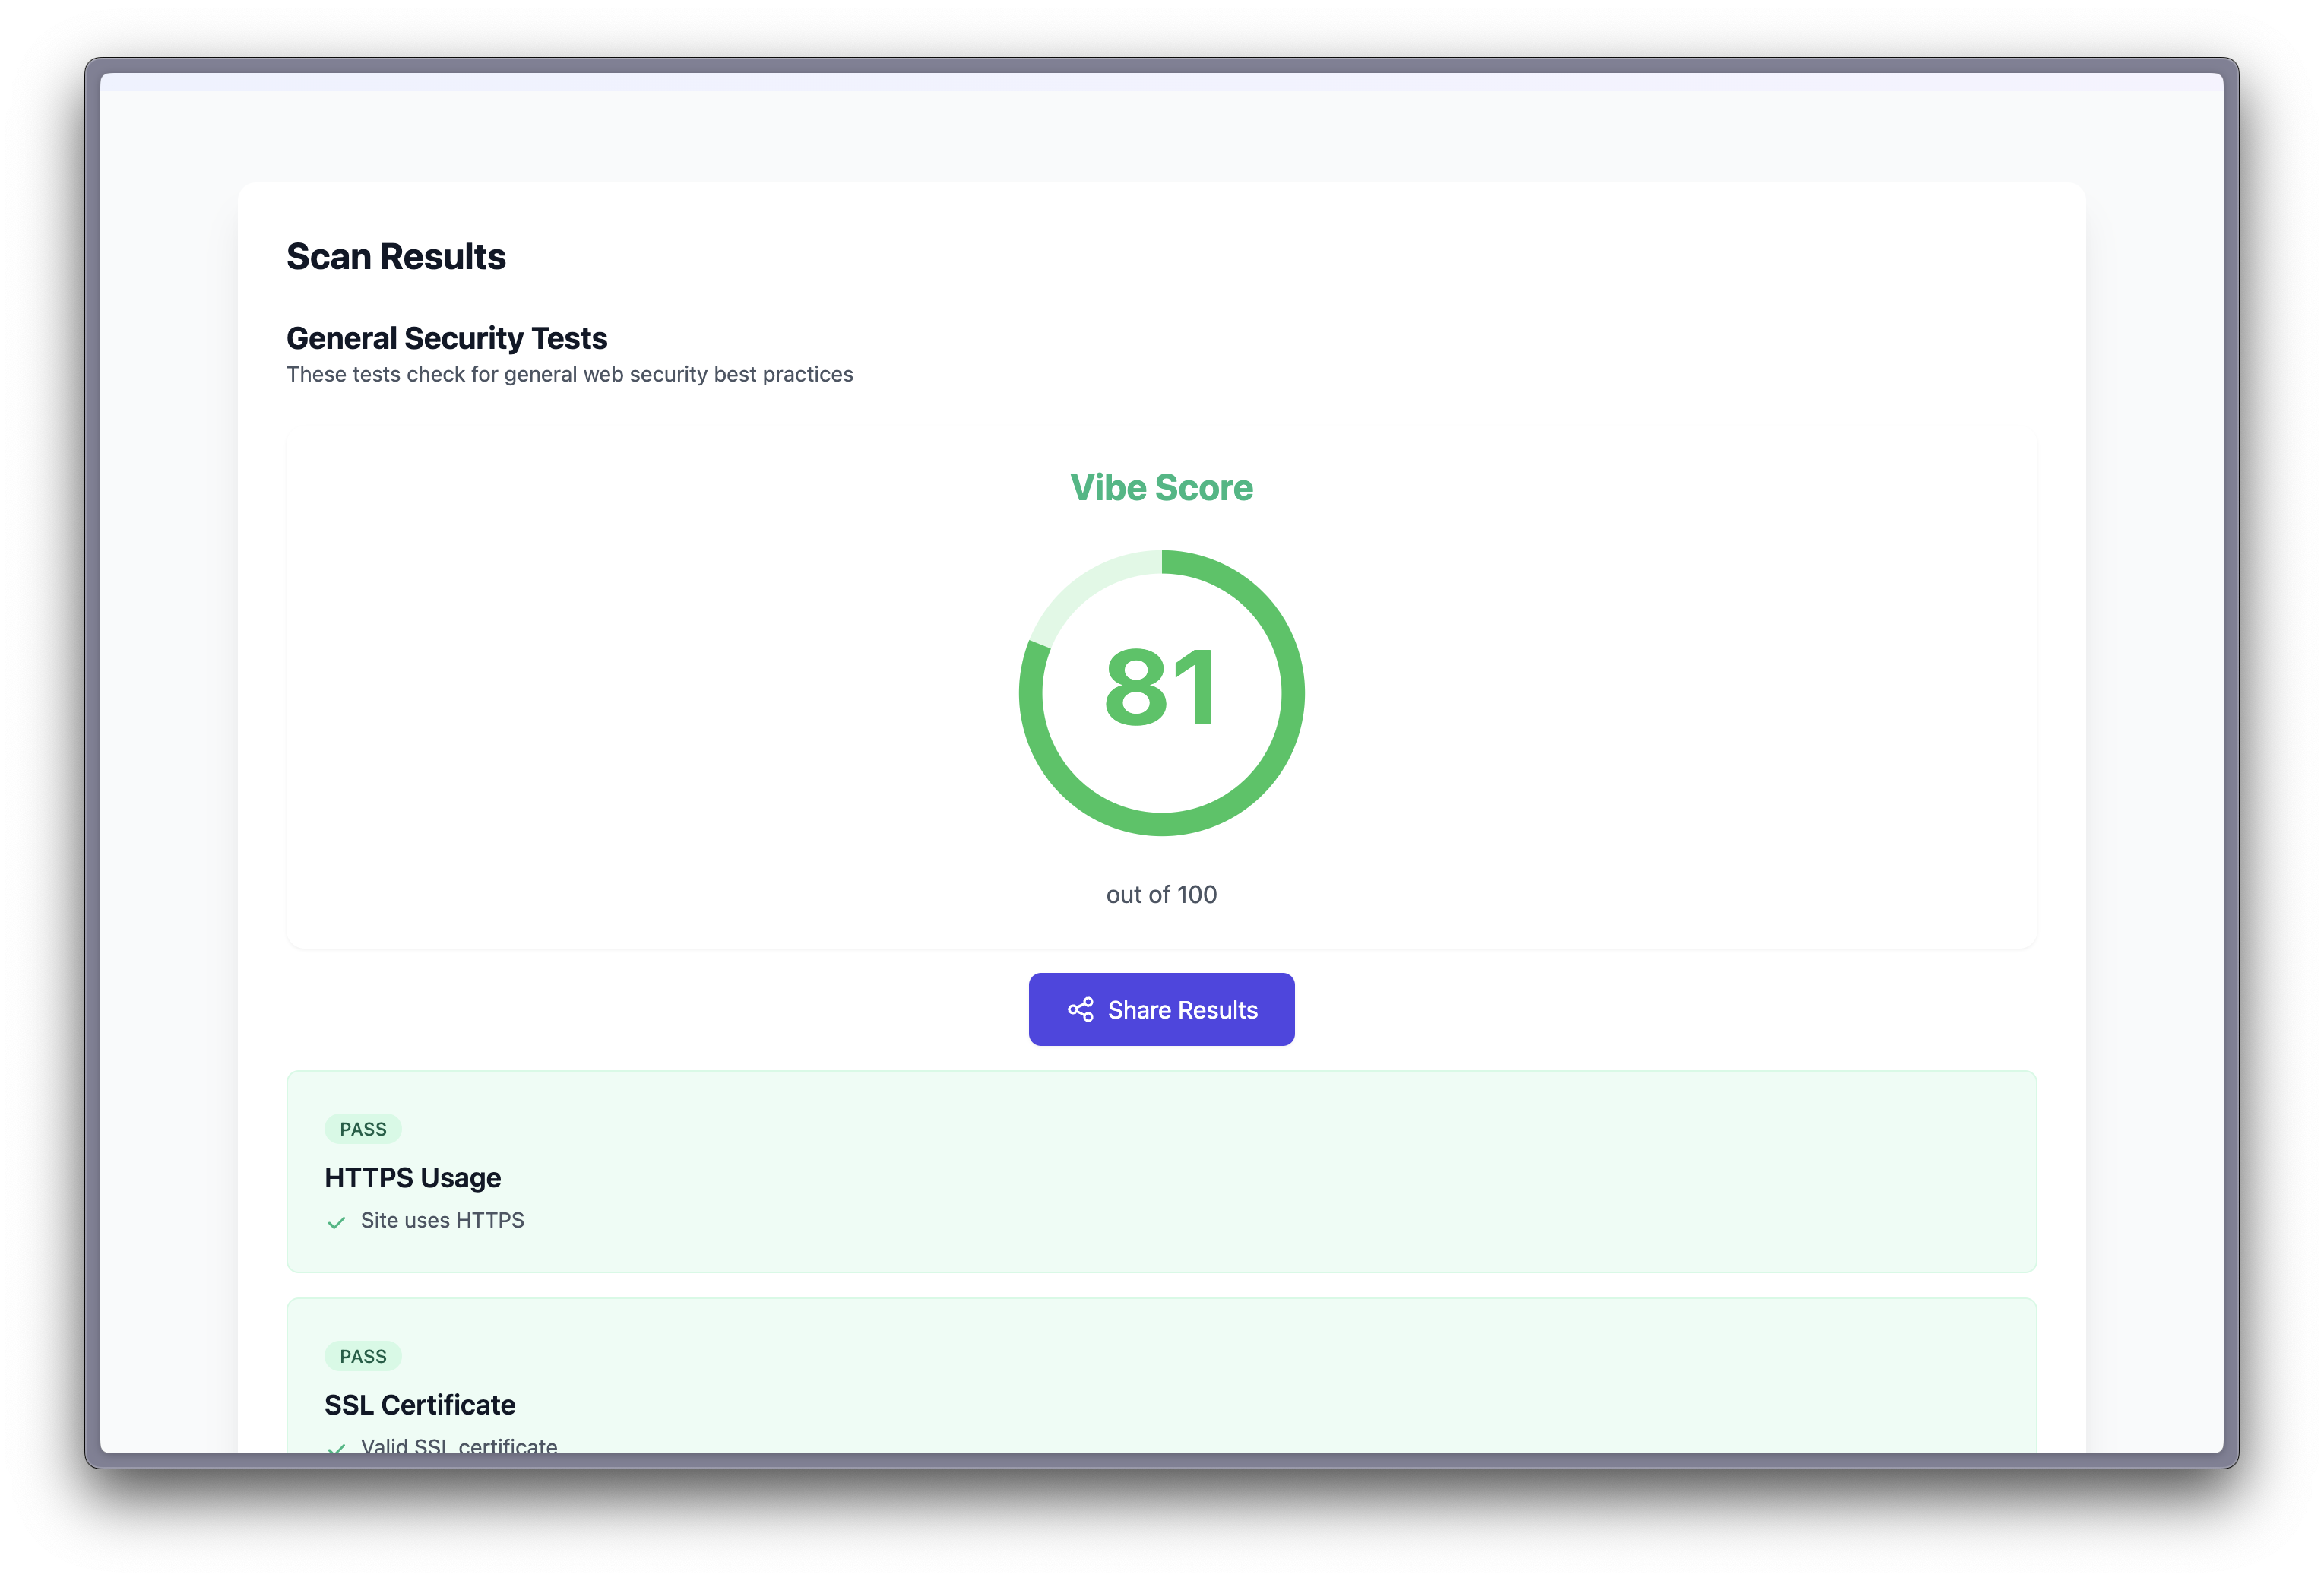This screenshot has width=2324, height=1581.
Task: Open the HTTPS Usage test title
Action: 412,1178
